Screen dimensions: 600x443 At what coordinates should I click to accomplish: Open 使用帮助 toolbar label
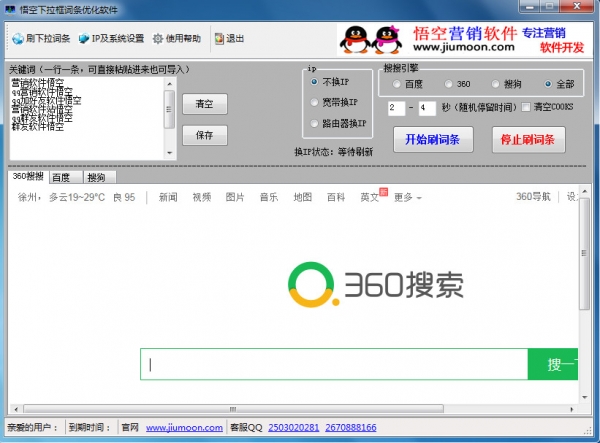(183, 39)
